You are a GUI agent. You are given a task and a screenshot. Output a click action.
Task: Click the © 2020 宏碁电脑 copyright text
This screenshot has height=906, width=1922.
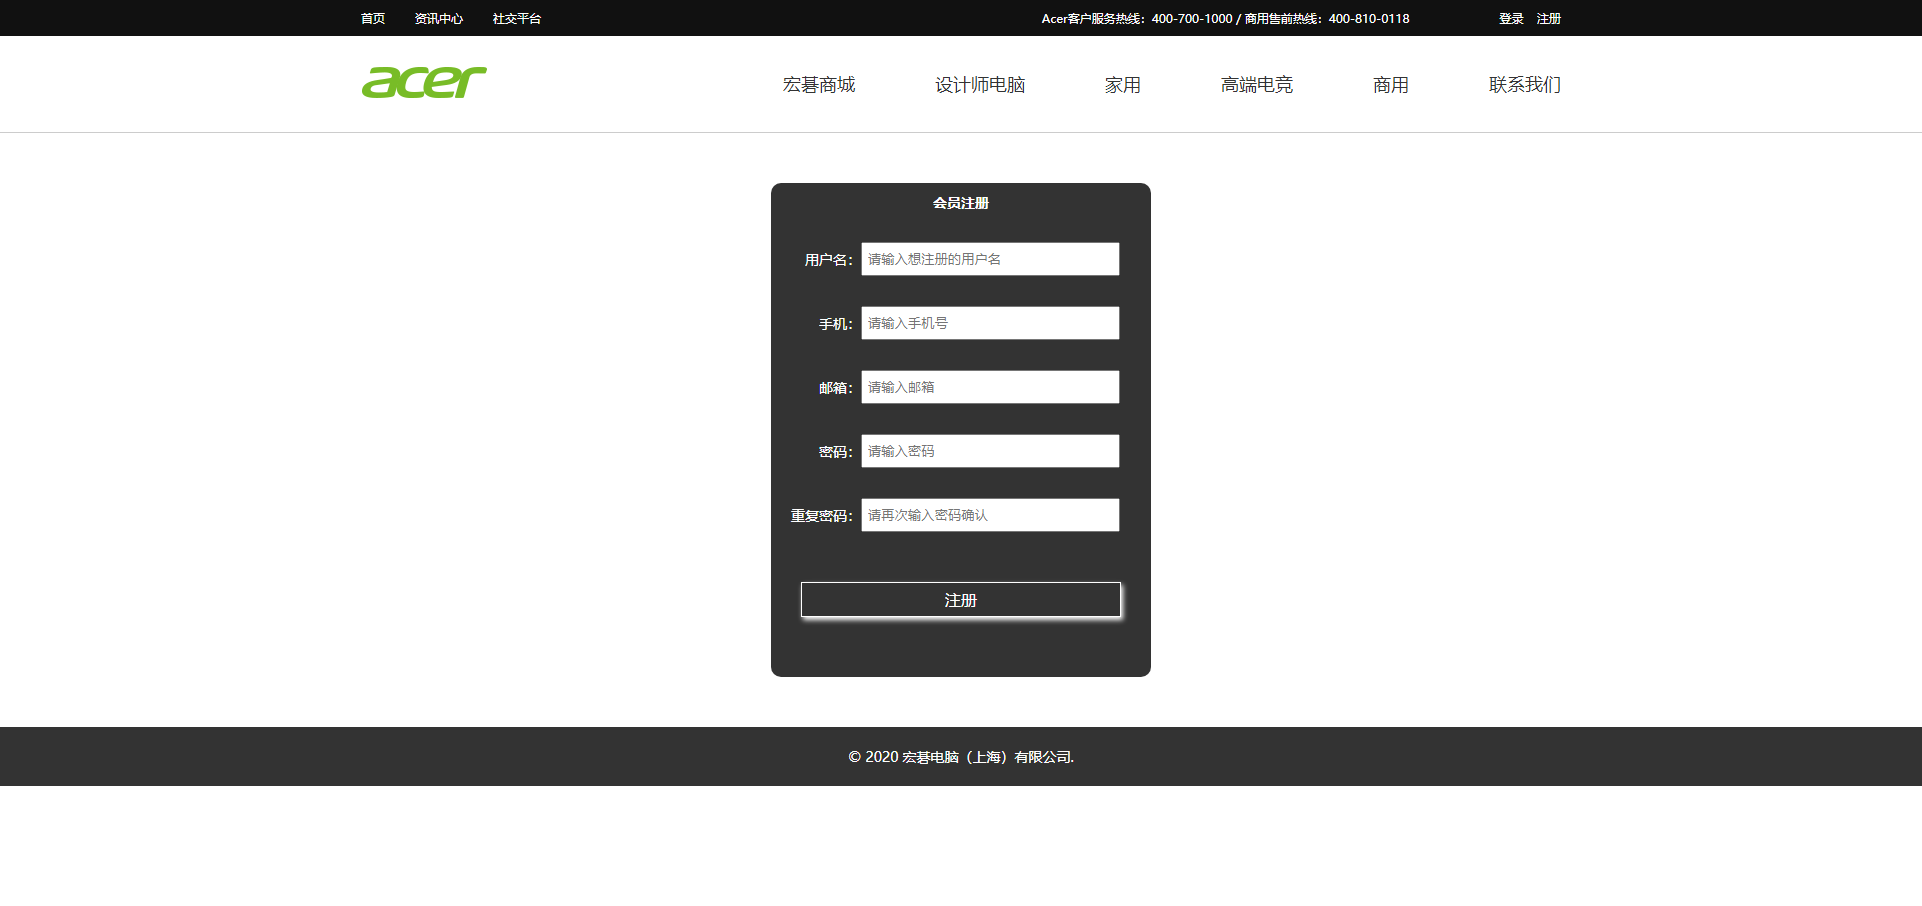[961, 757]
